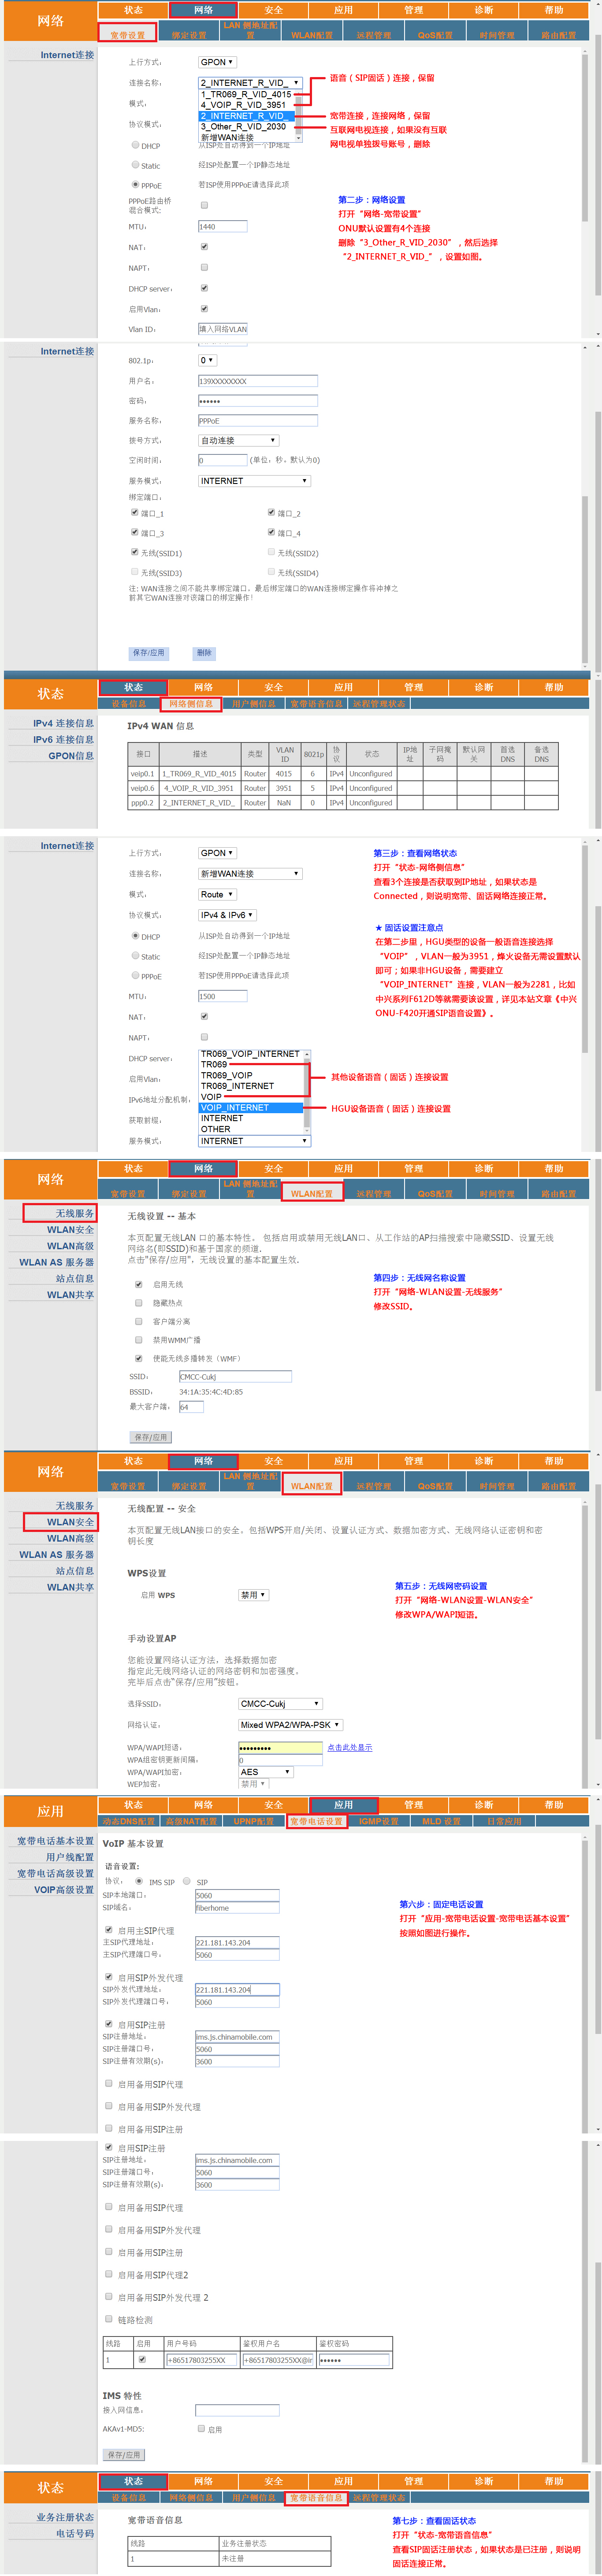Click the MTU field showing 1500
This screenshot has height=2576, width=602.
click(x=222, y=996)
